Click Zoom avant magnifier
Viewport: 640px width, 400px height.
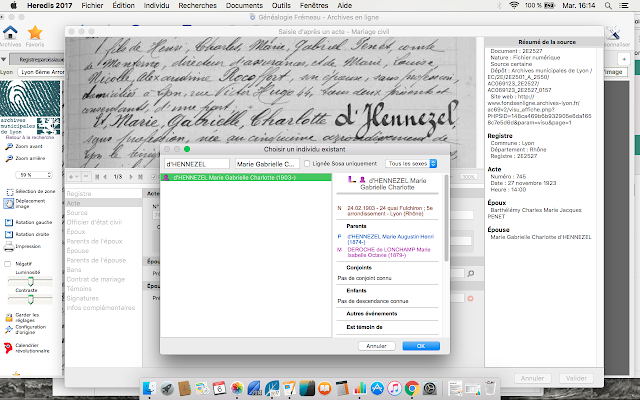pyautogui.click(x=9, y=146)
